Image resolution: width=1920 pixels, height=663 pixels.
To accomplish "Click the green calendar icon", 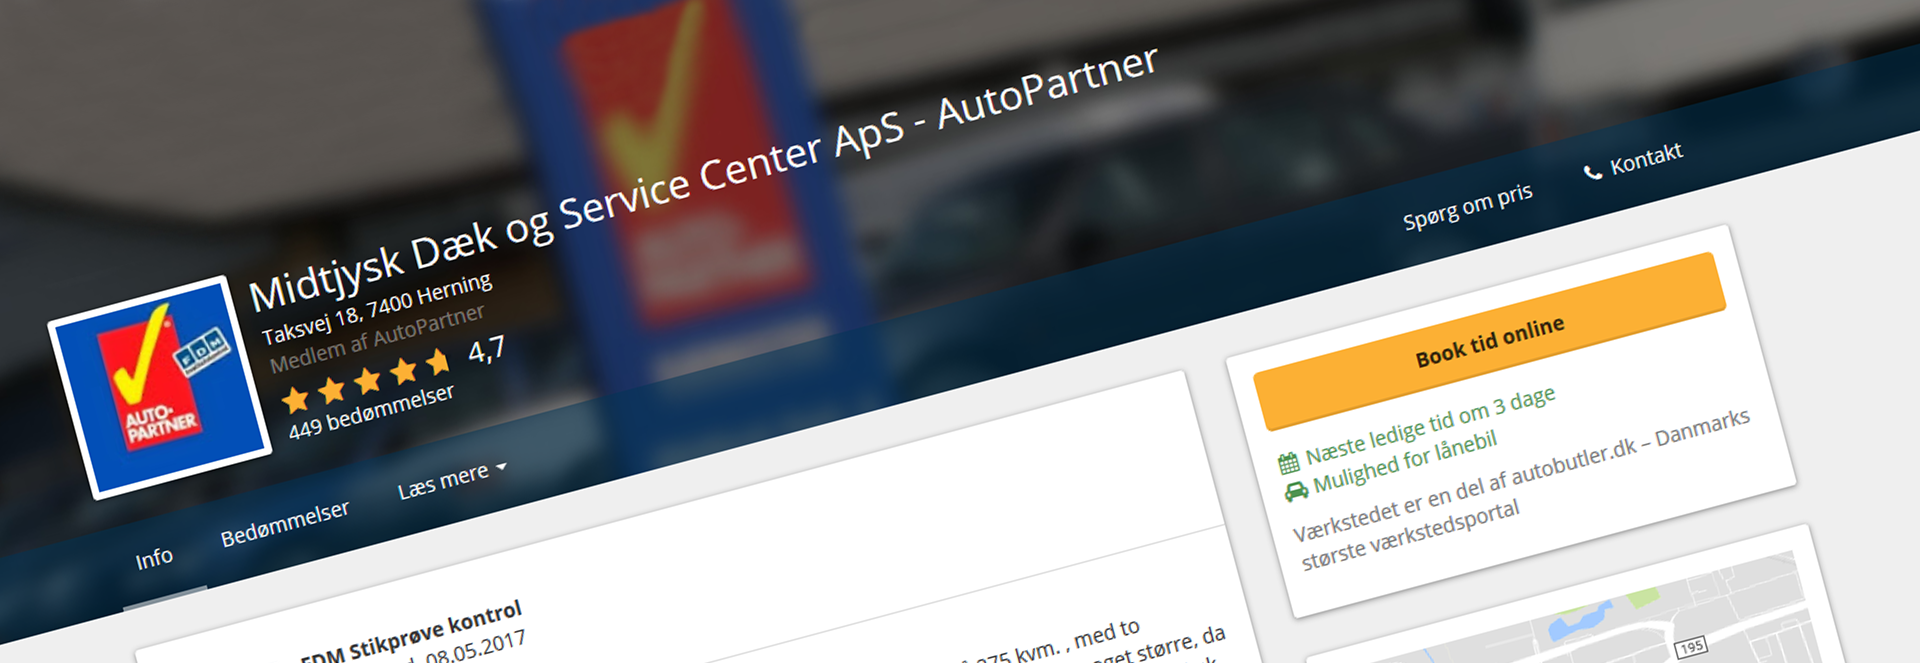I will tap(1289, 463).
